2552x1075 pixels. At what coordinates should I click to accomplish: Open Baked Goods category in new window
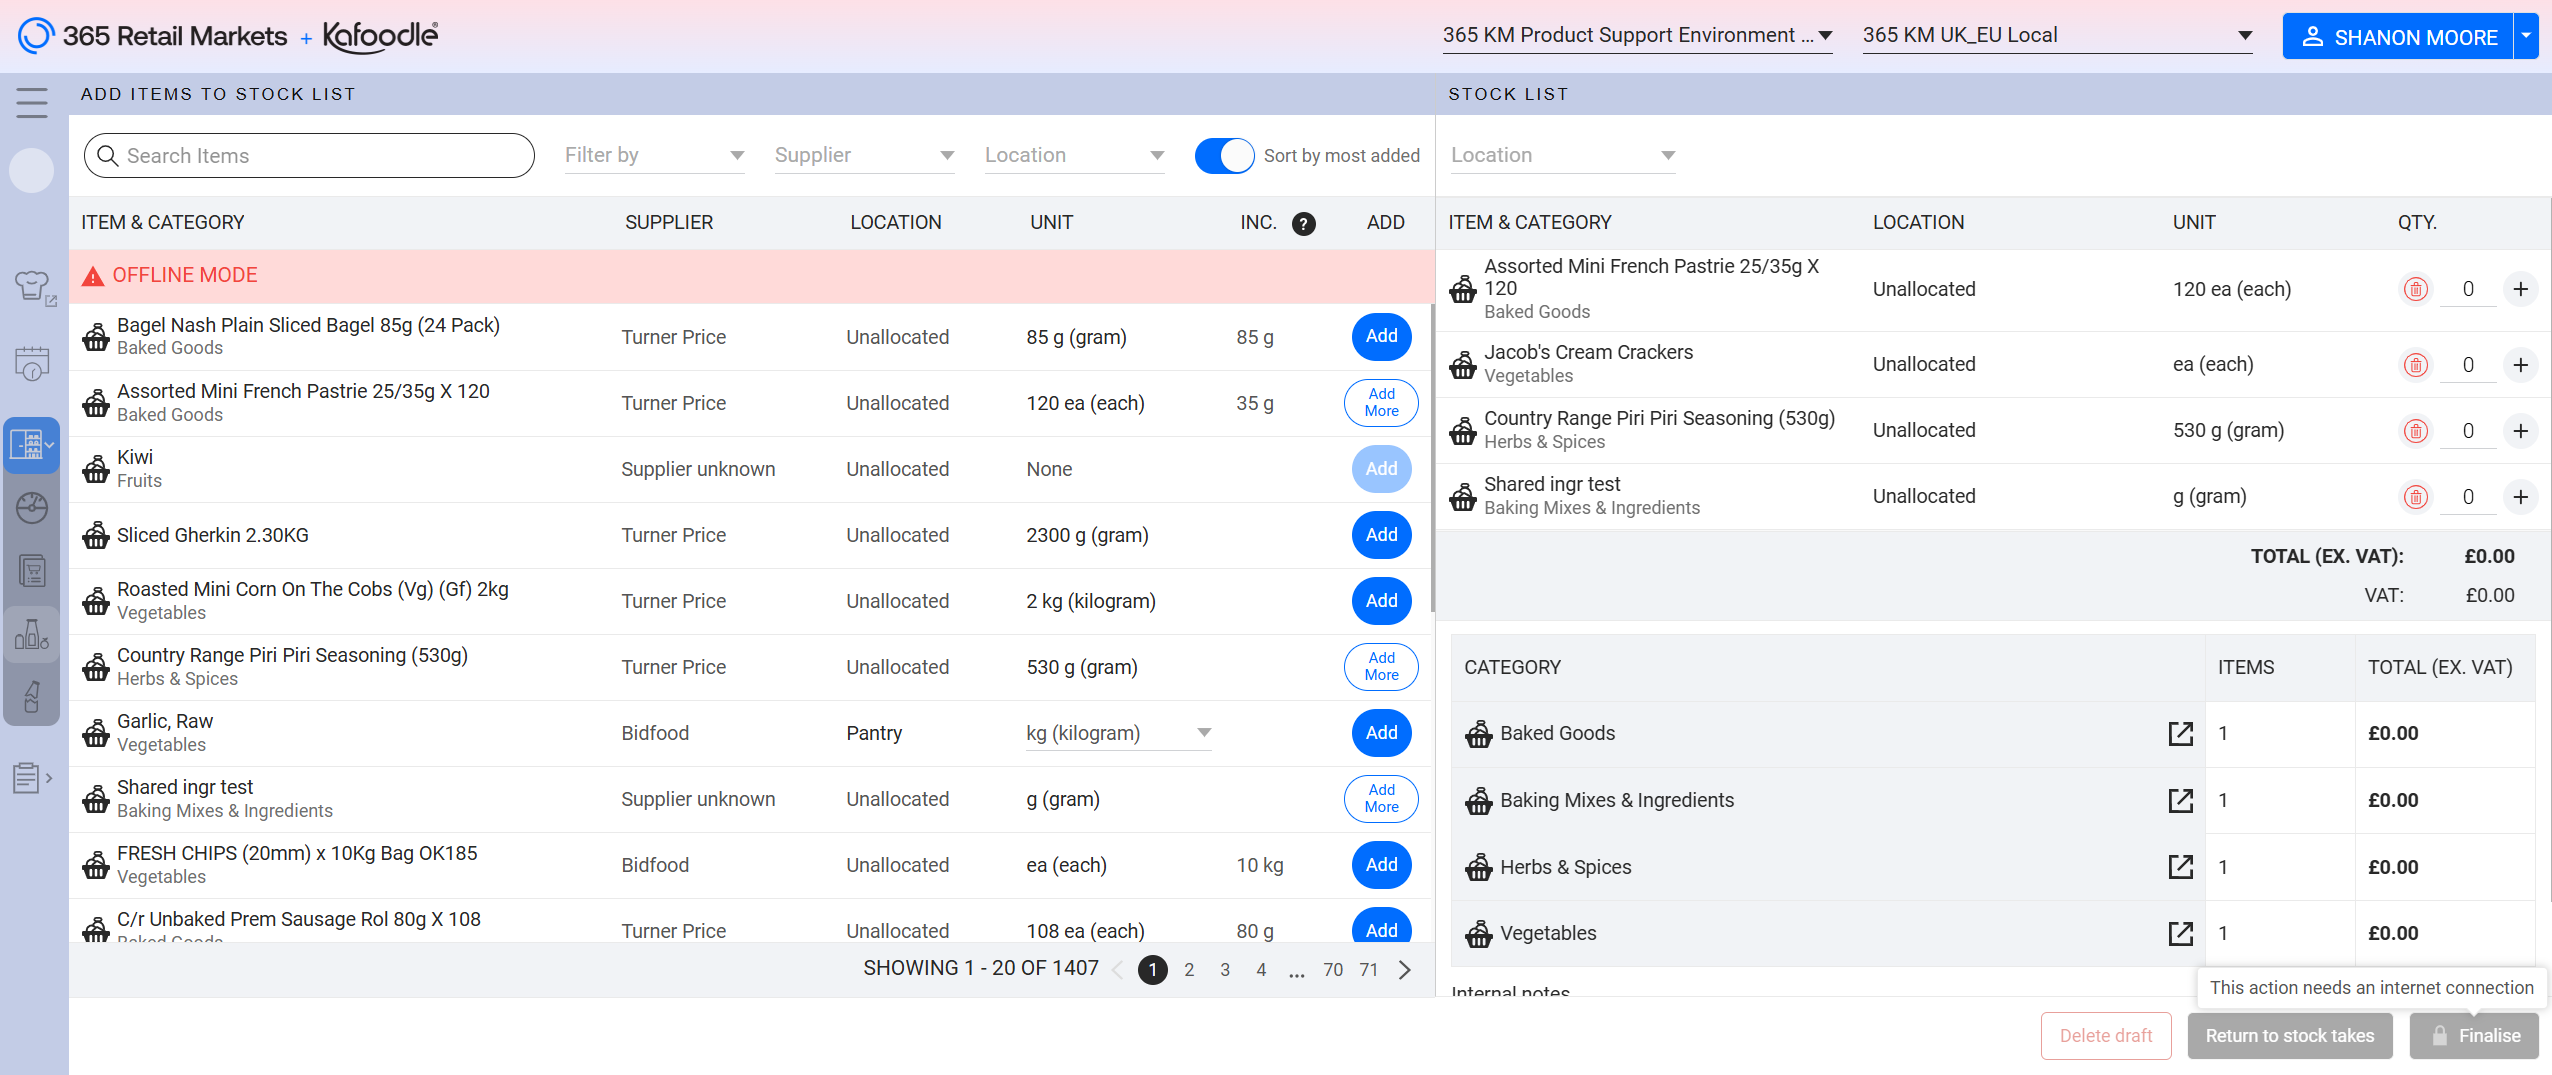2180,734
